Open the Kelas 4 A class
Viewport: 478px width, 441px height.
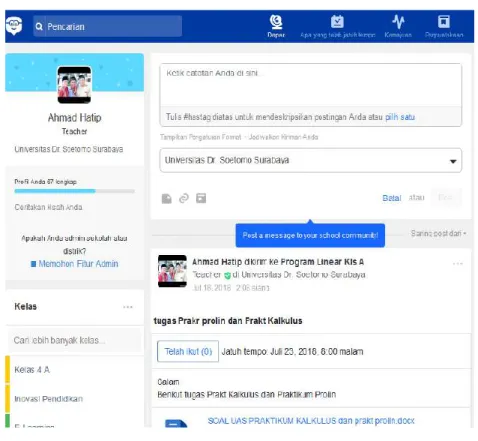click(32, 370)
